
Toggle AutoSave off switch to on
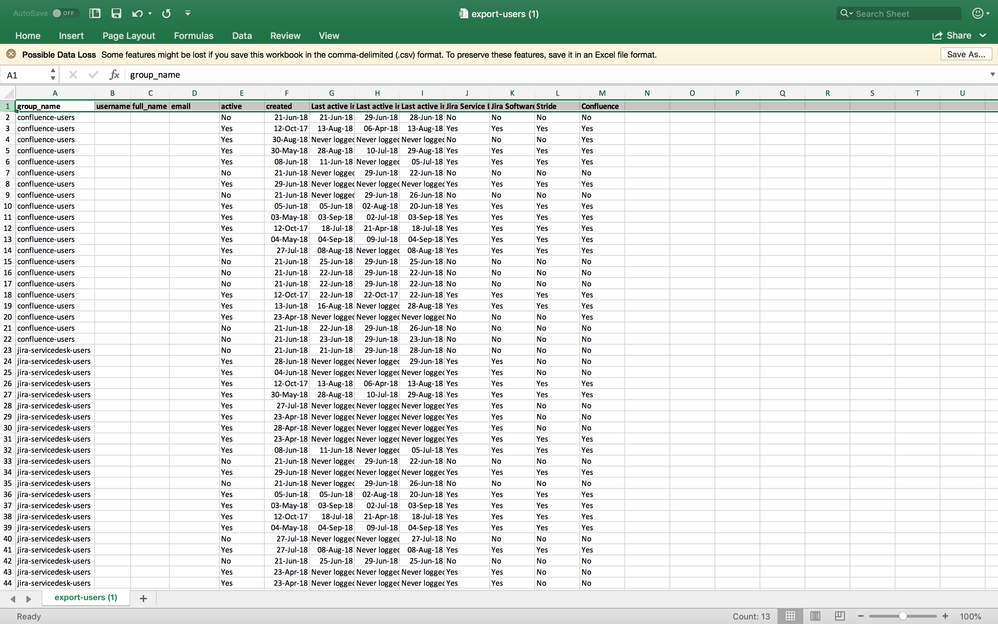pyautogui.click(x=66, y=13)
